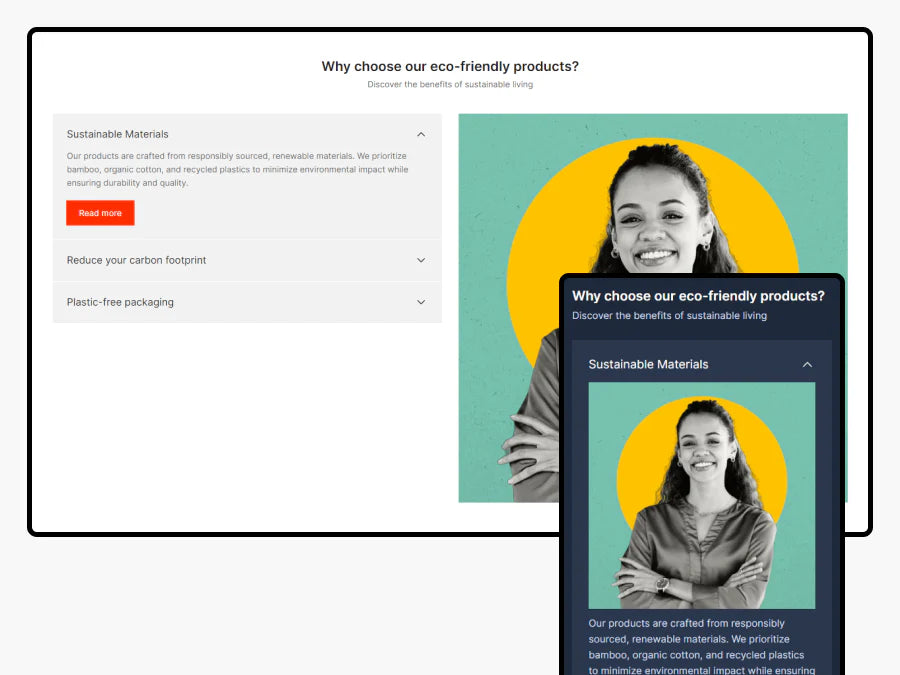Click the woman's photo inside the mobile accordion
The image size is (900, 675).
click(x=701, y=496)
